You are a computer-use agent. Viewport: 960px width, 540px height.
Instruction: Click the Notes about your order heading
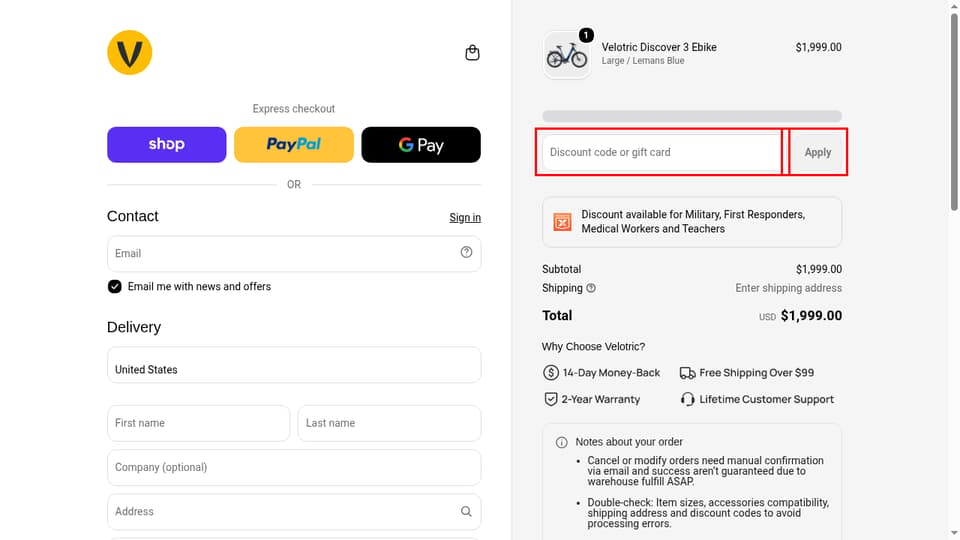pyautogui.click(x=629, y=442)
